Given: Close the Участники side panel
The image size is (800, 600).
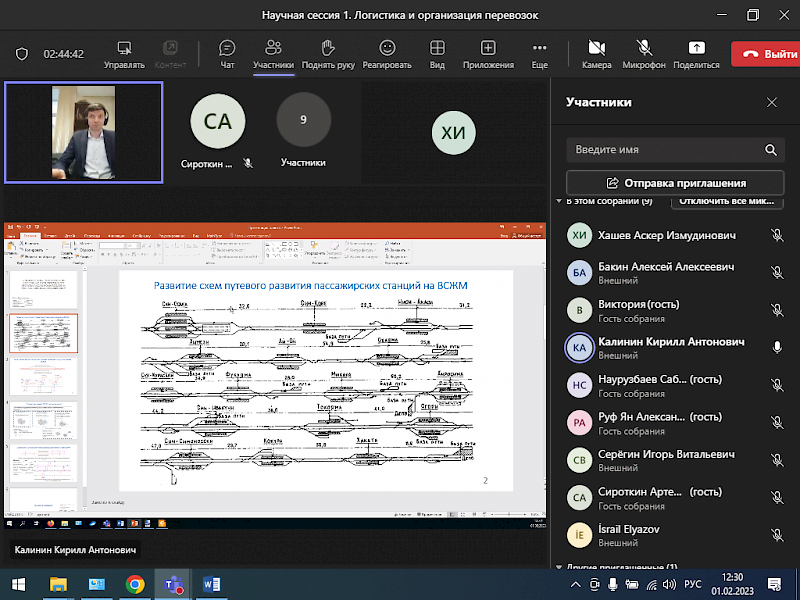Looking at the screenshot, I should click(772, 102).
